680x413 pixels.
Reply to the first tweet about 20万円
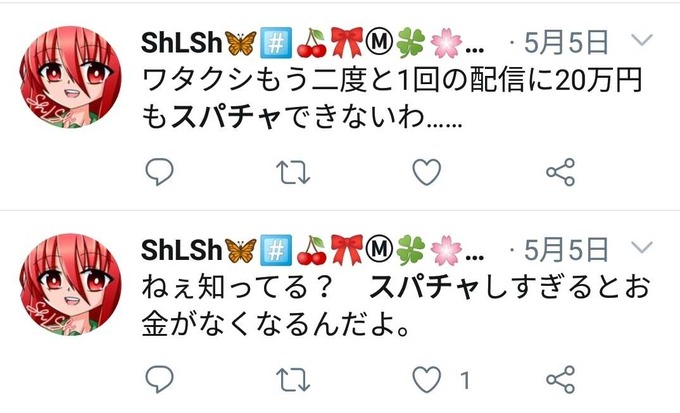(x=160, y=172)
